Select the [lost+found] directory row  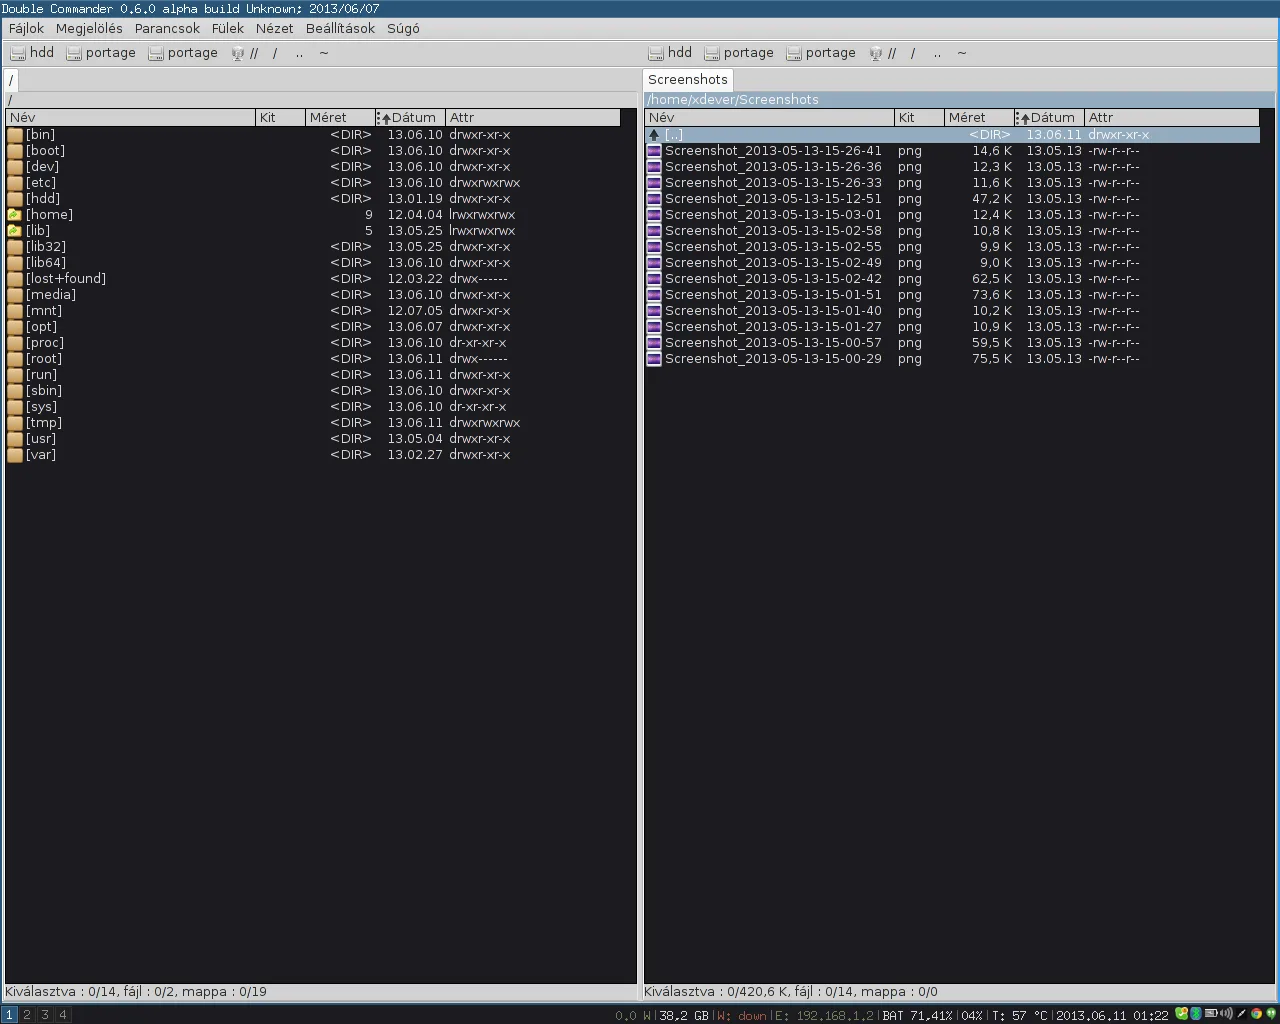313,279
